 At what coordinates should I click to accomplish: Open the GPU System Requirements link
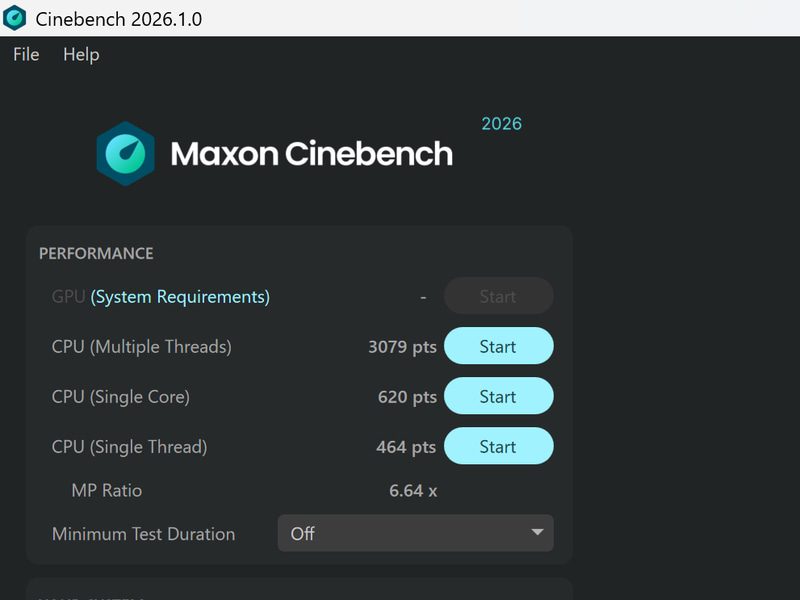(x=180, y=296)
